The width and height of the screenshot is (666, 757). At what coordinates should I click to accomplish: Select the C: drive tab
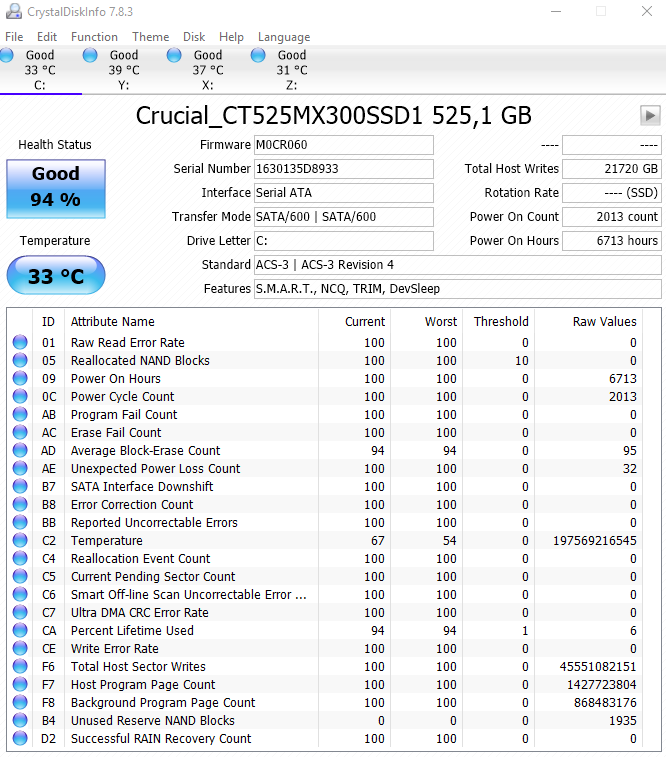[x=41, y=70]
